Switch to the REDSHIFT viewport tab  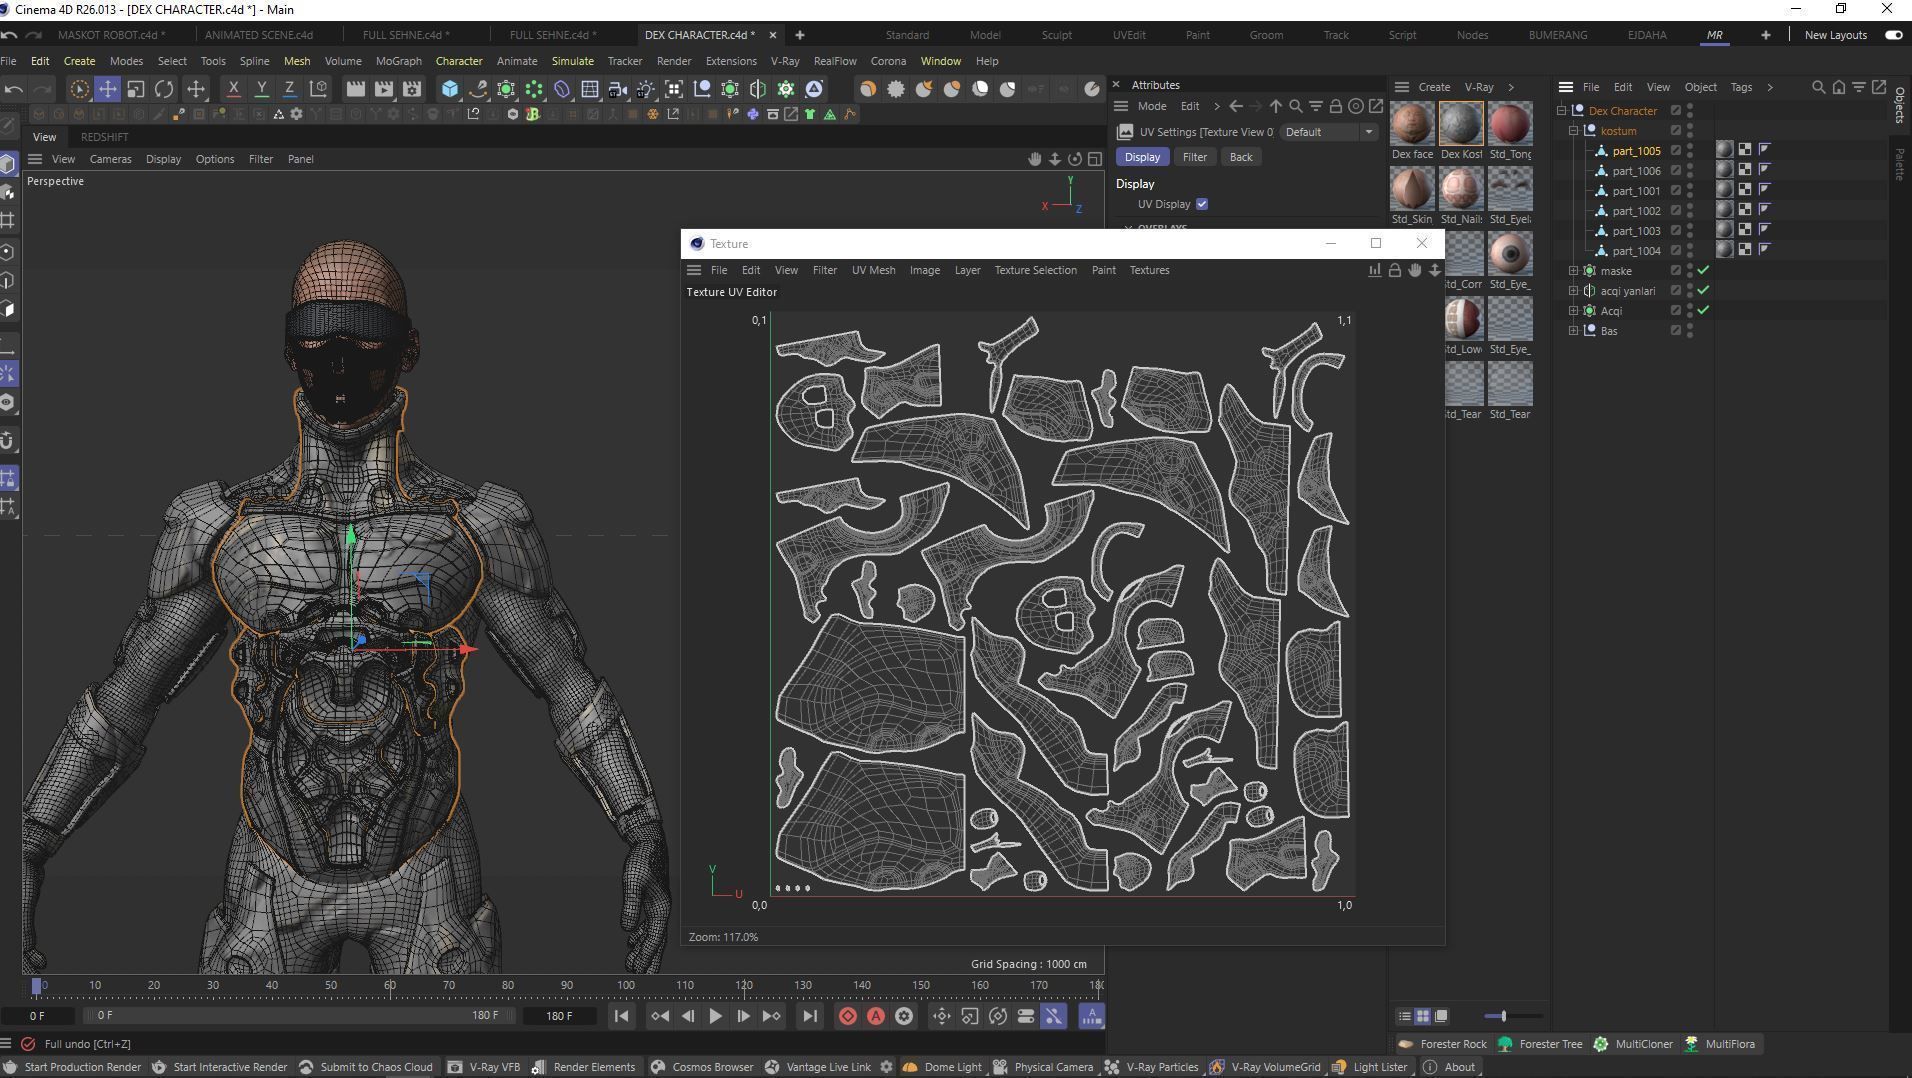[x=104, y=137]
